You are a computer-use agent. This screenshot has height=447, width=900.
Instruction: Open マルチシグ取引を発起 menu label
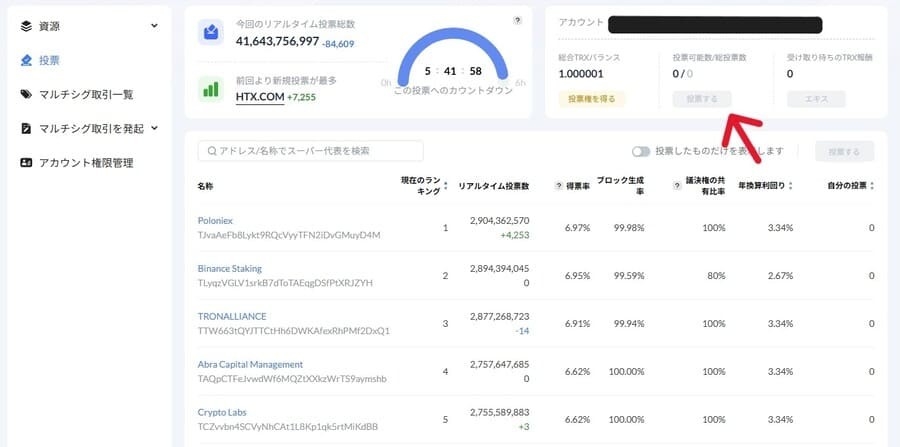[x=91, y=129]
